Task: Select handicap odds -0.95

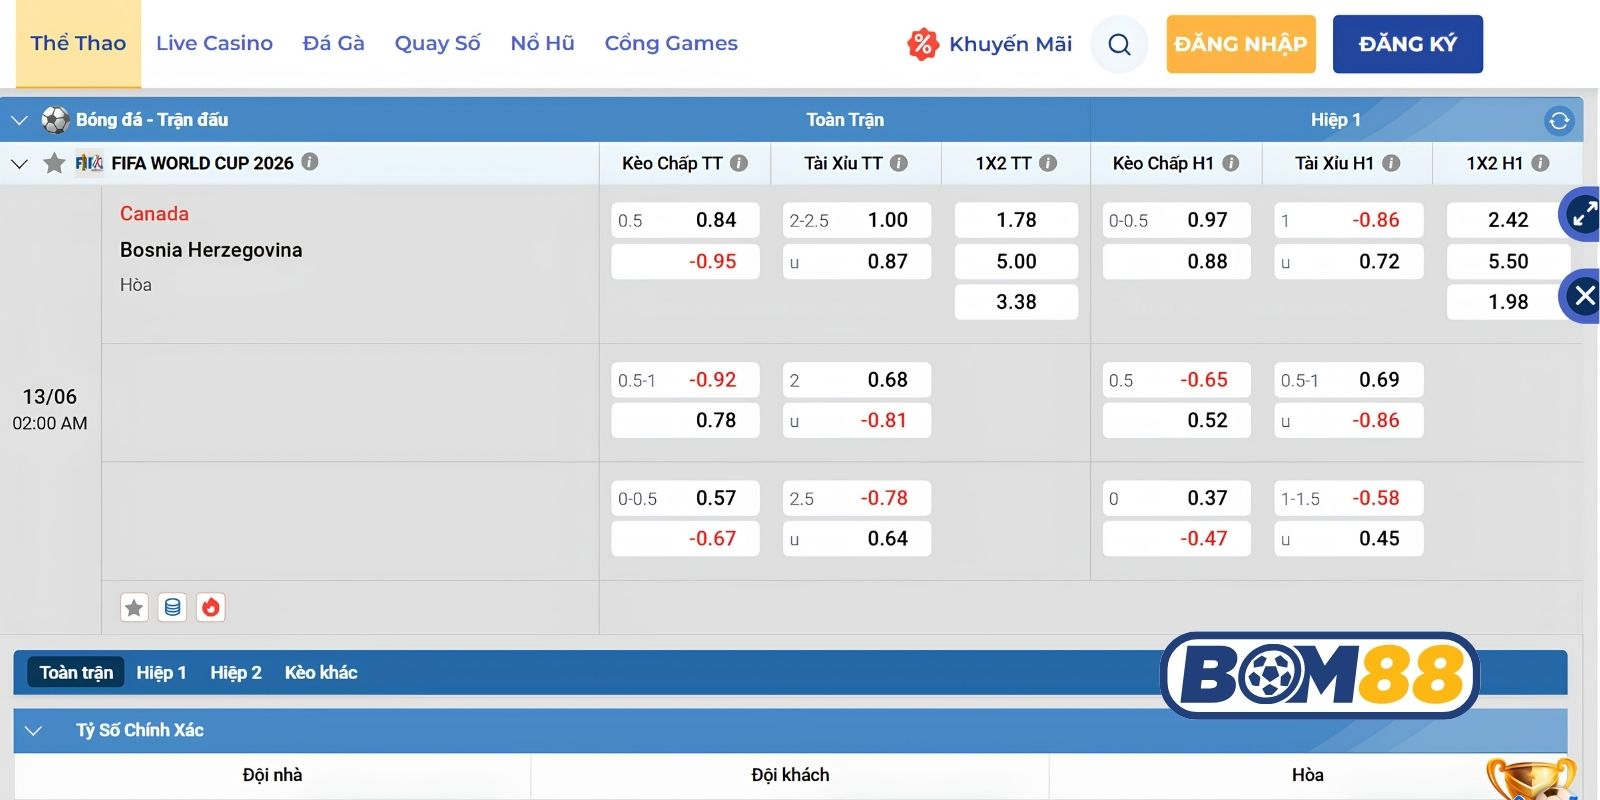Action: coord(685,262)
